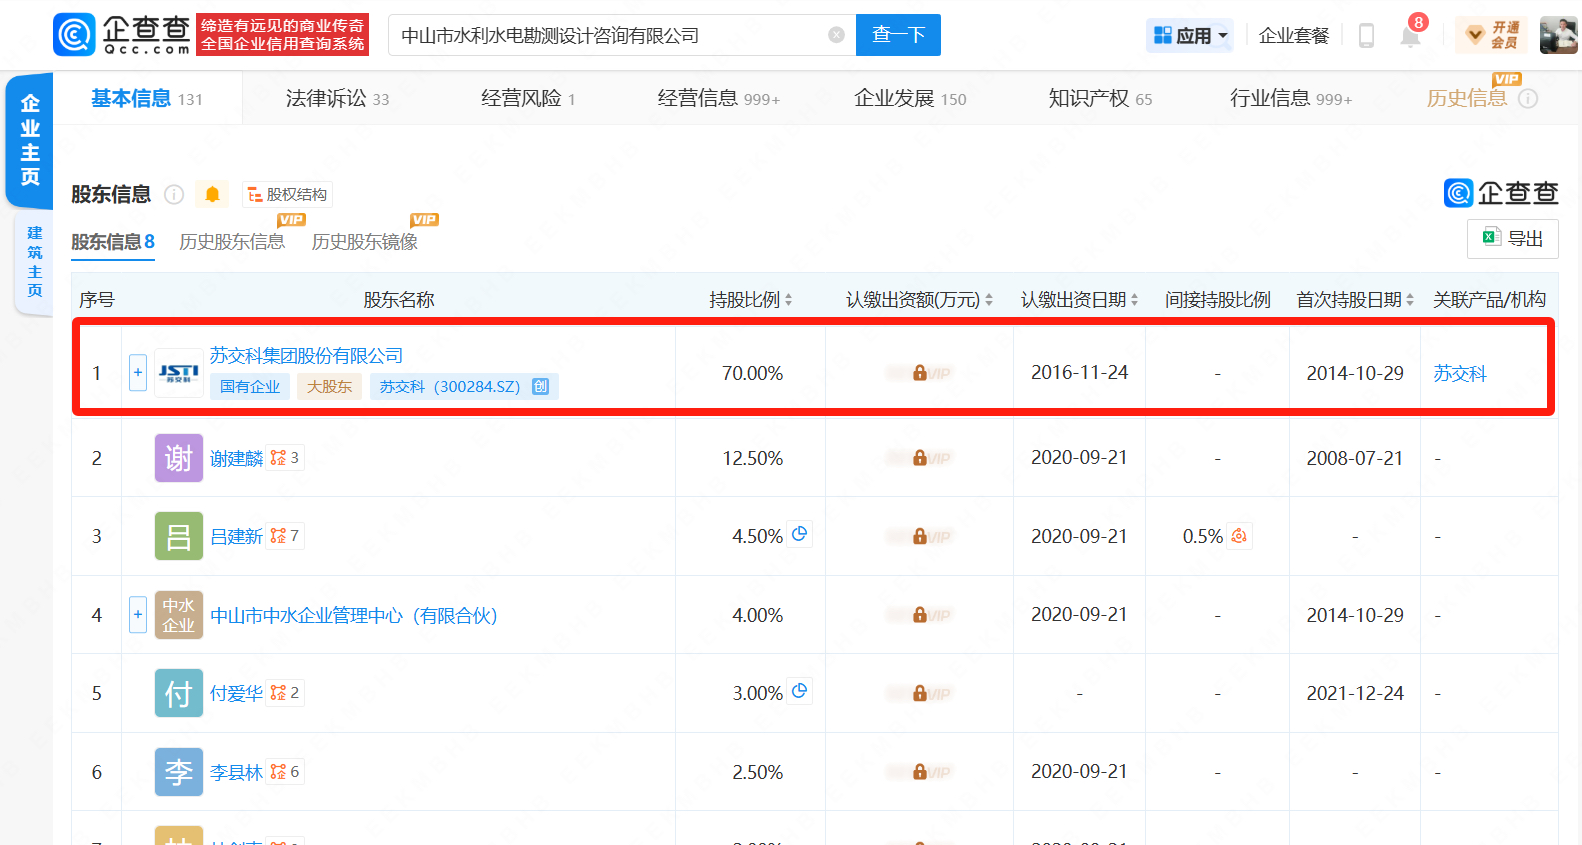Screen dimensions: 1582x845
Task: Open 股权结构 button
Action: pos(287,194)
